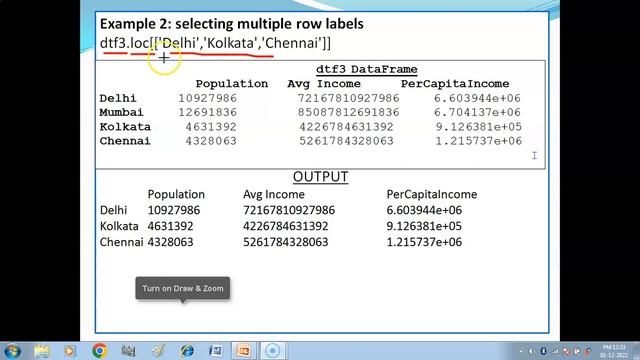Switch to the Microsoft Word taskbar icon
Image resolution: width=640 pixels, height=360 pixels.
coord(216,351)
